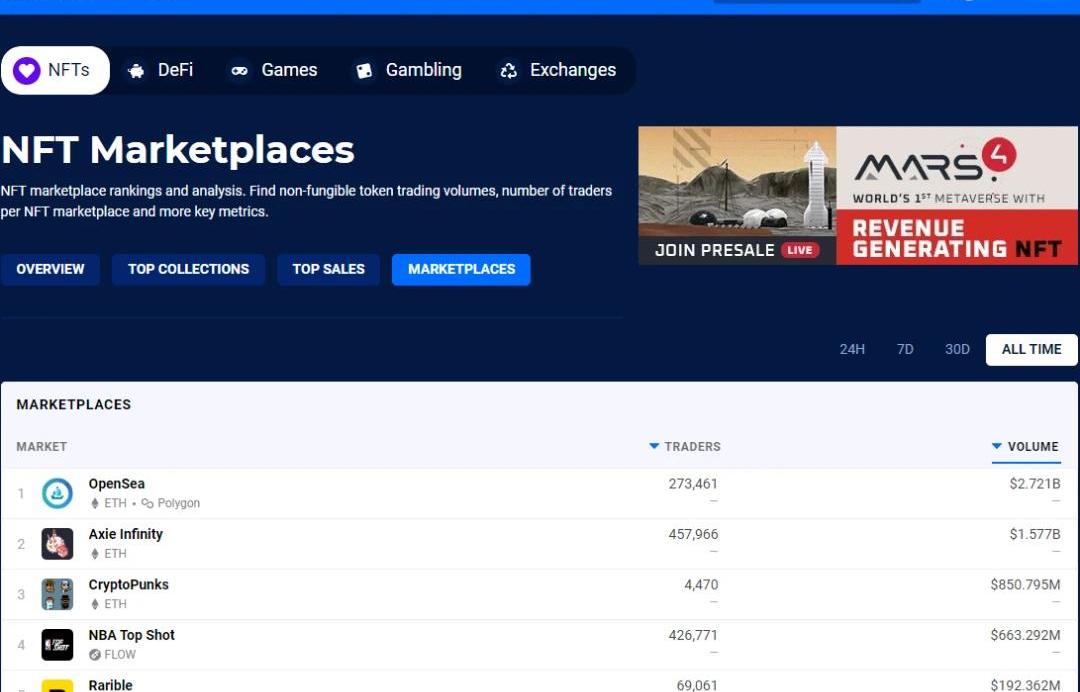Viewport: 1080px width, 692px height.
Task: Click OpenSea's volume $2.721B
Action: [x=1035, y=484]
